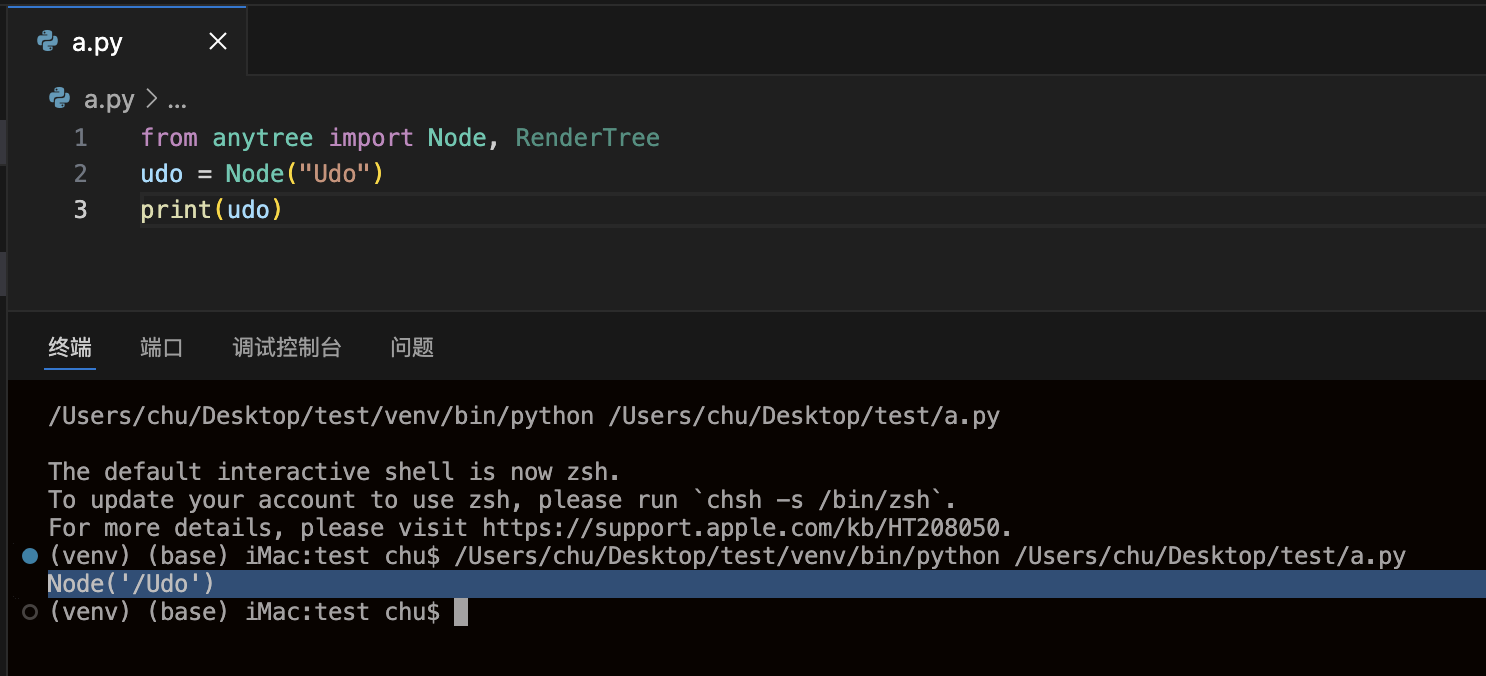Close the a.py editor tab
Viewport: 1486px width, 676px height.
pos(217,41)
